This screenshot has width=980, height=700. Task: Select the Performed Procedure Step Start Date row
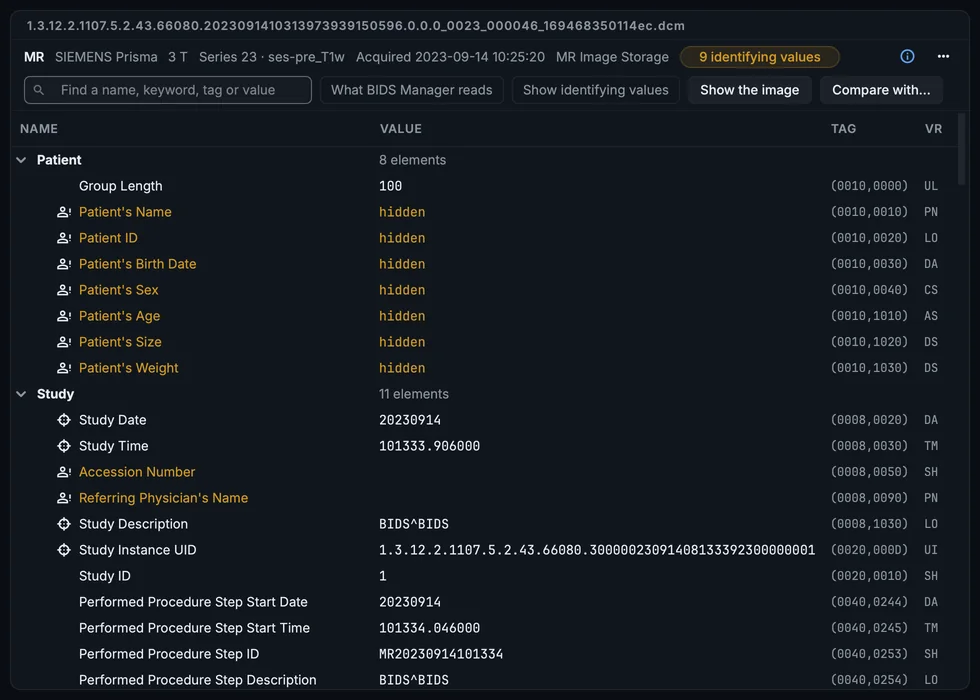484,602
